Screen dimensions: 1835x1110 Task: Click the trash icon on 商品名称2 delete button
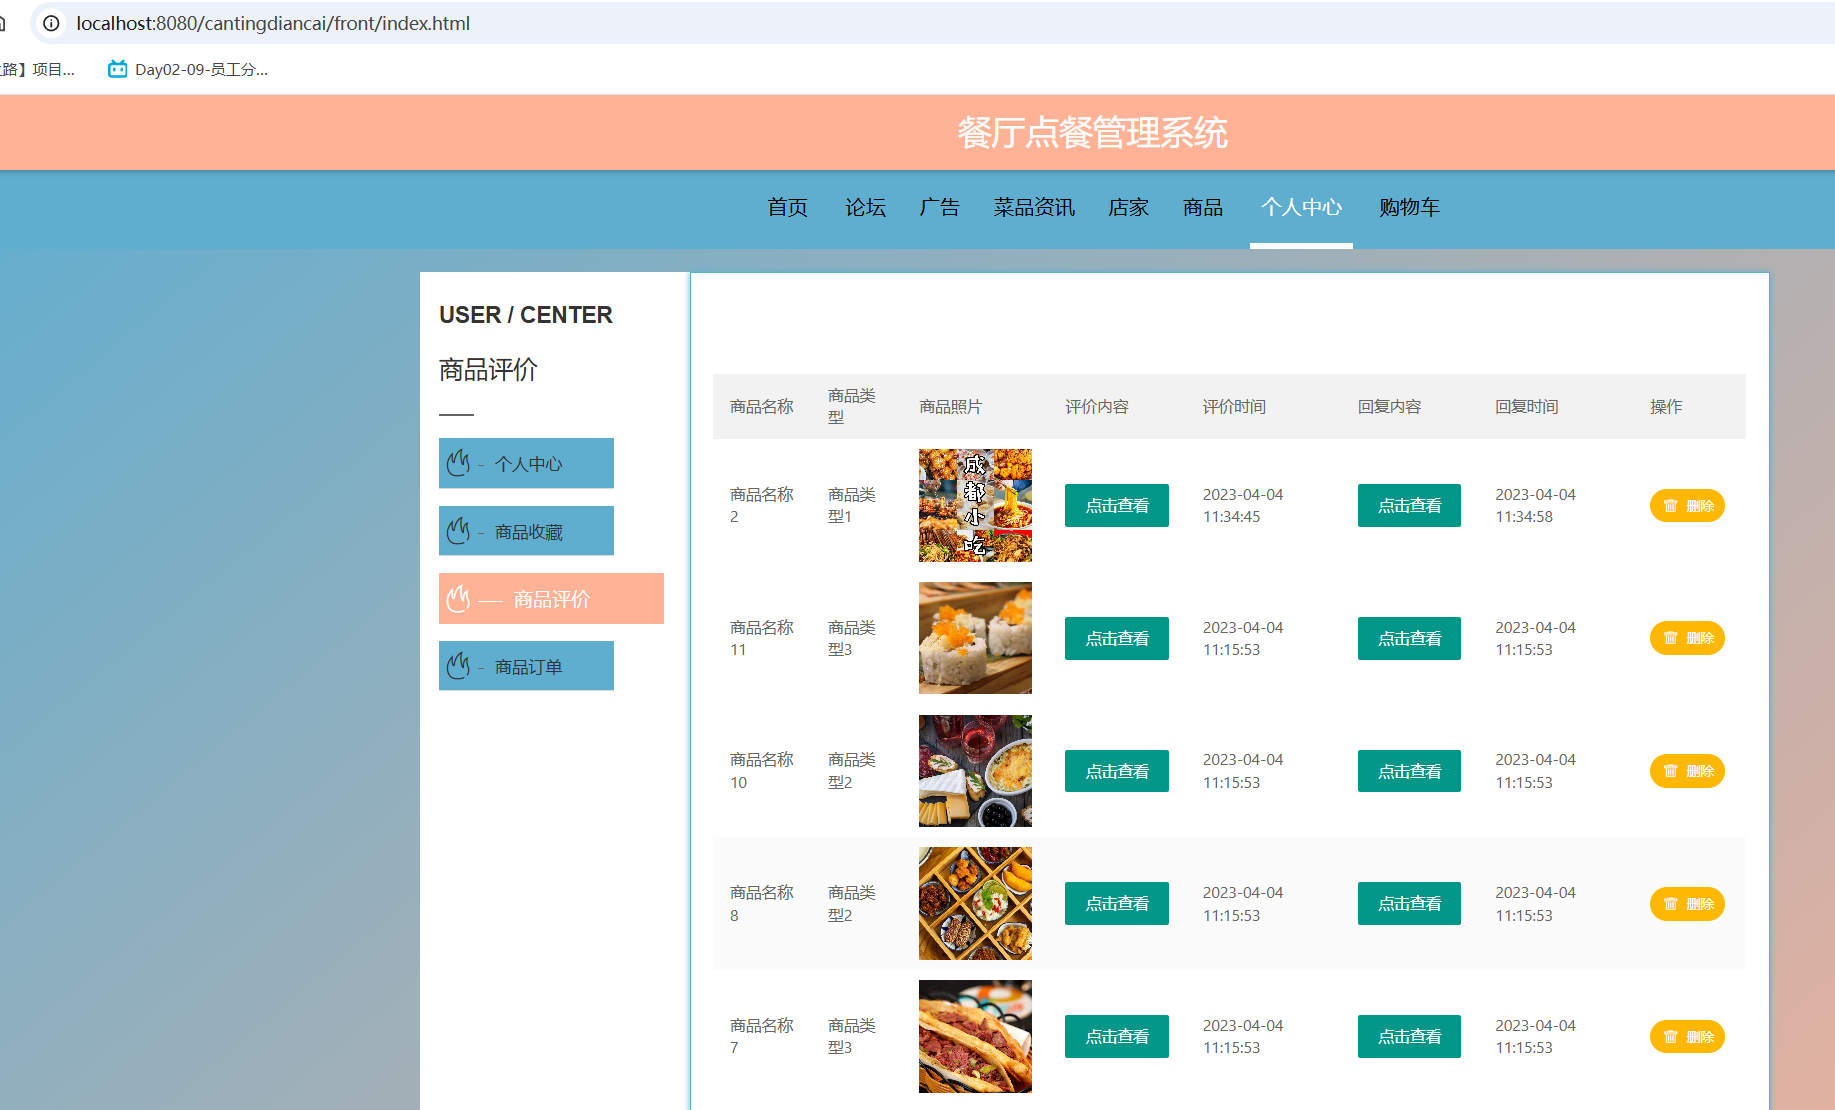click(x=1669, y=505)
